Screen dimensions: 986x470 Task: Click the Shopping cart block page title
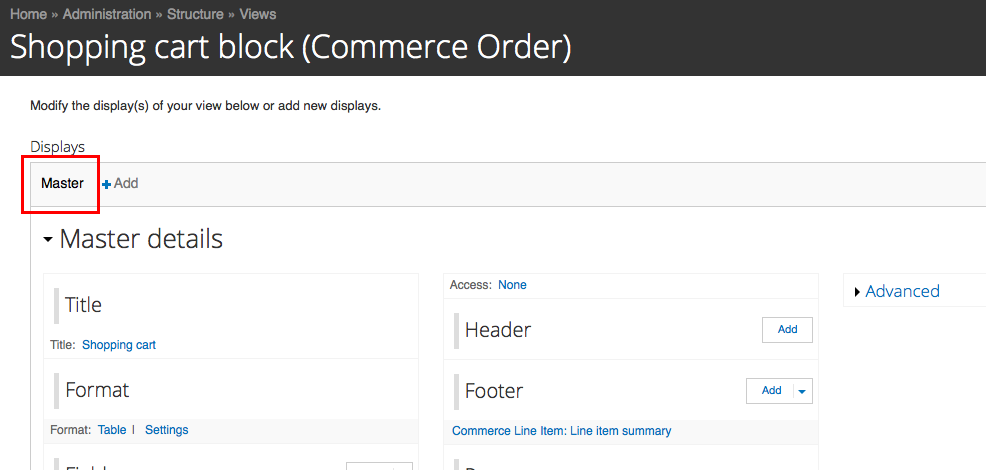pyautogui.click(x=290, y=47)
